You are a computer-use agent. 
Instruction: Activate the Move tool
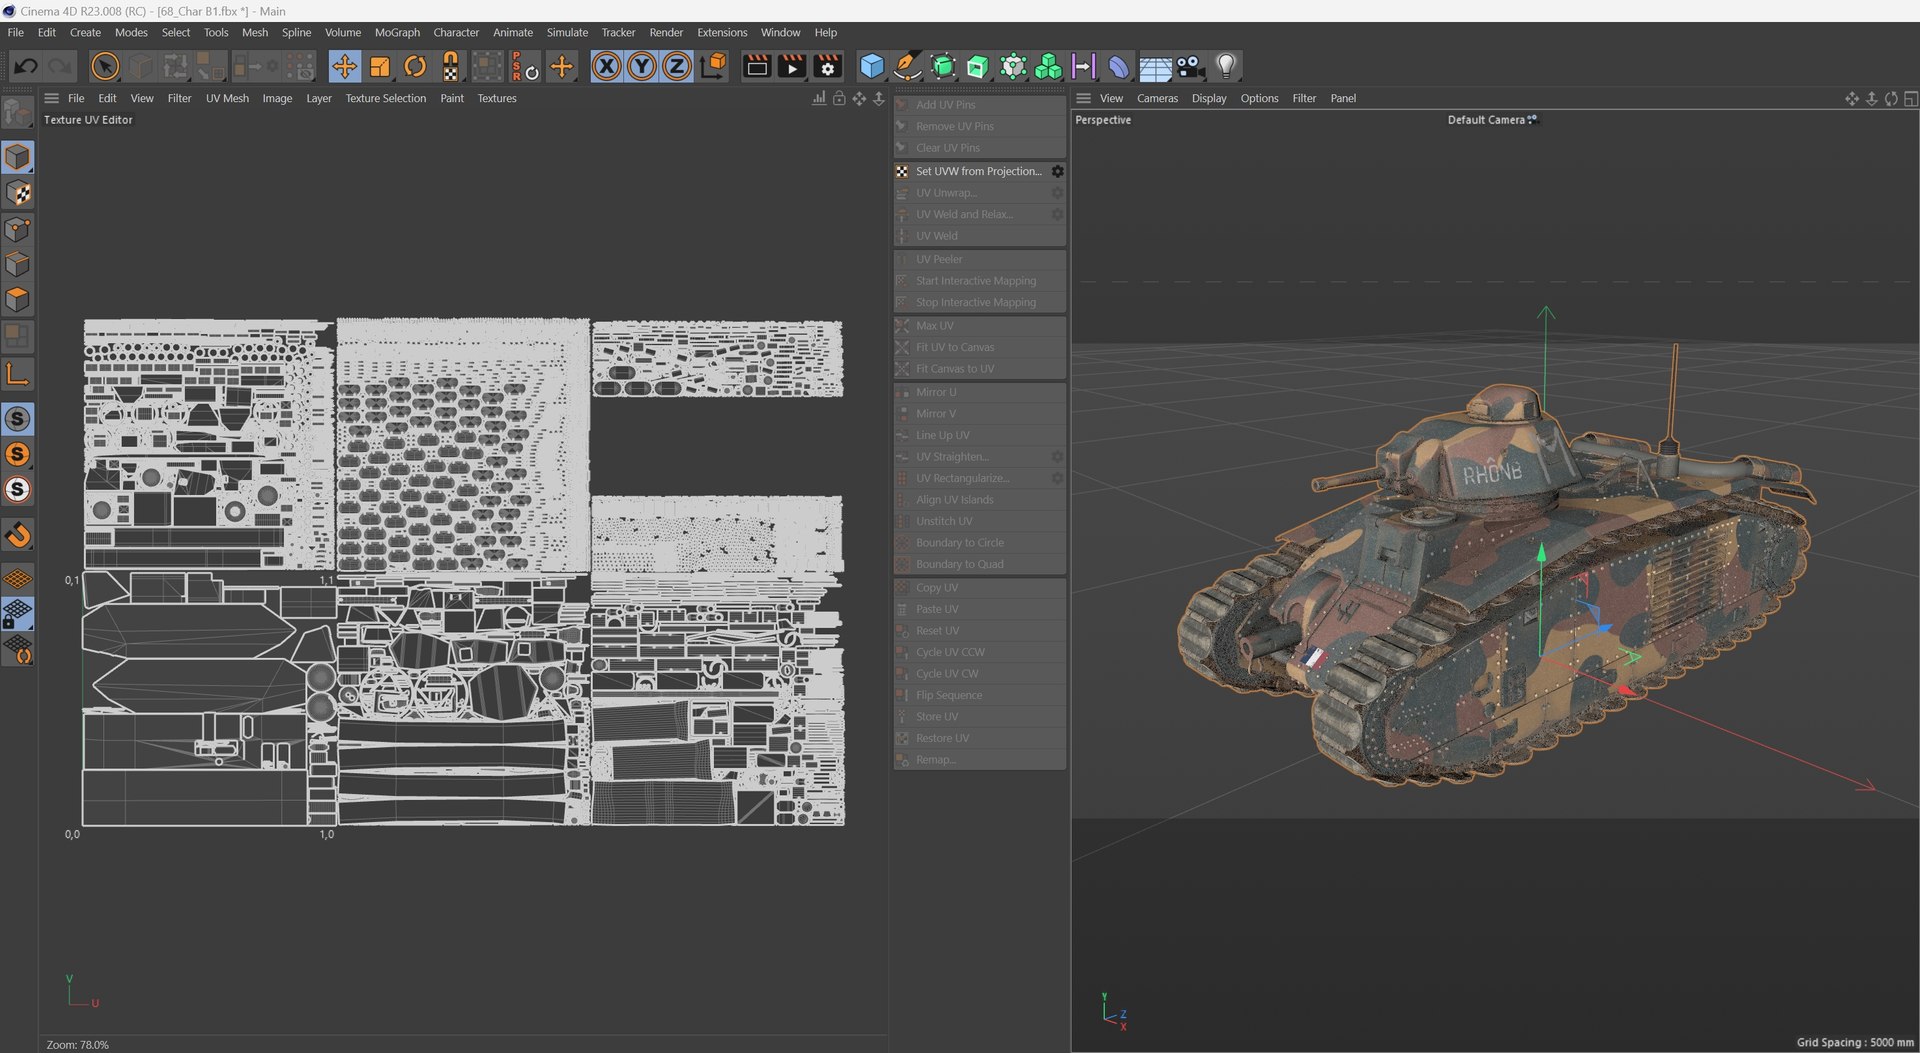pos(344,67)
